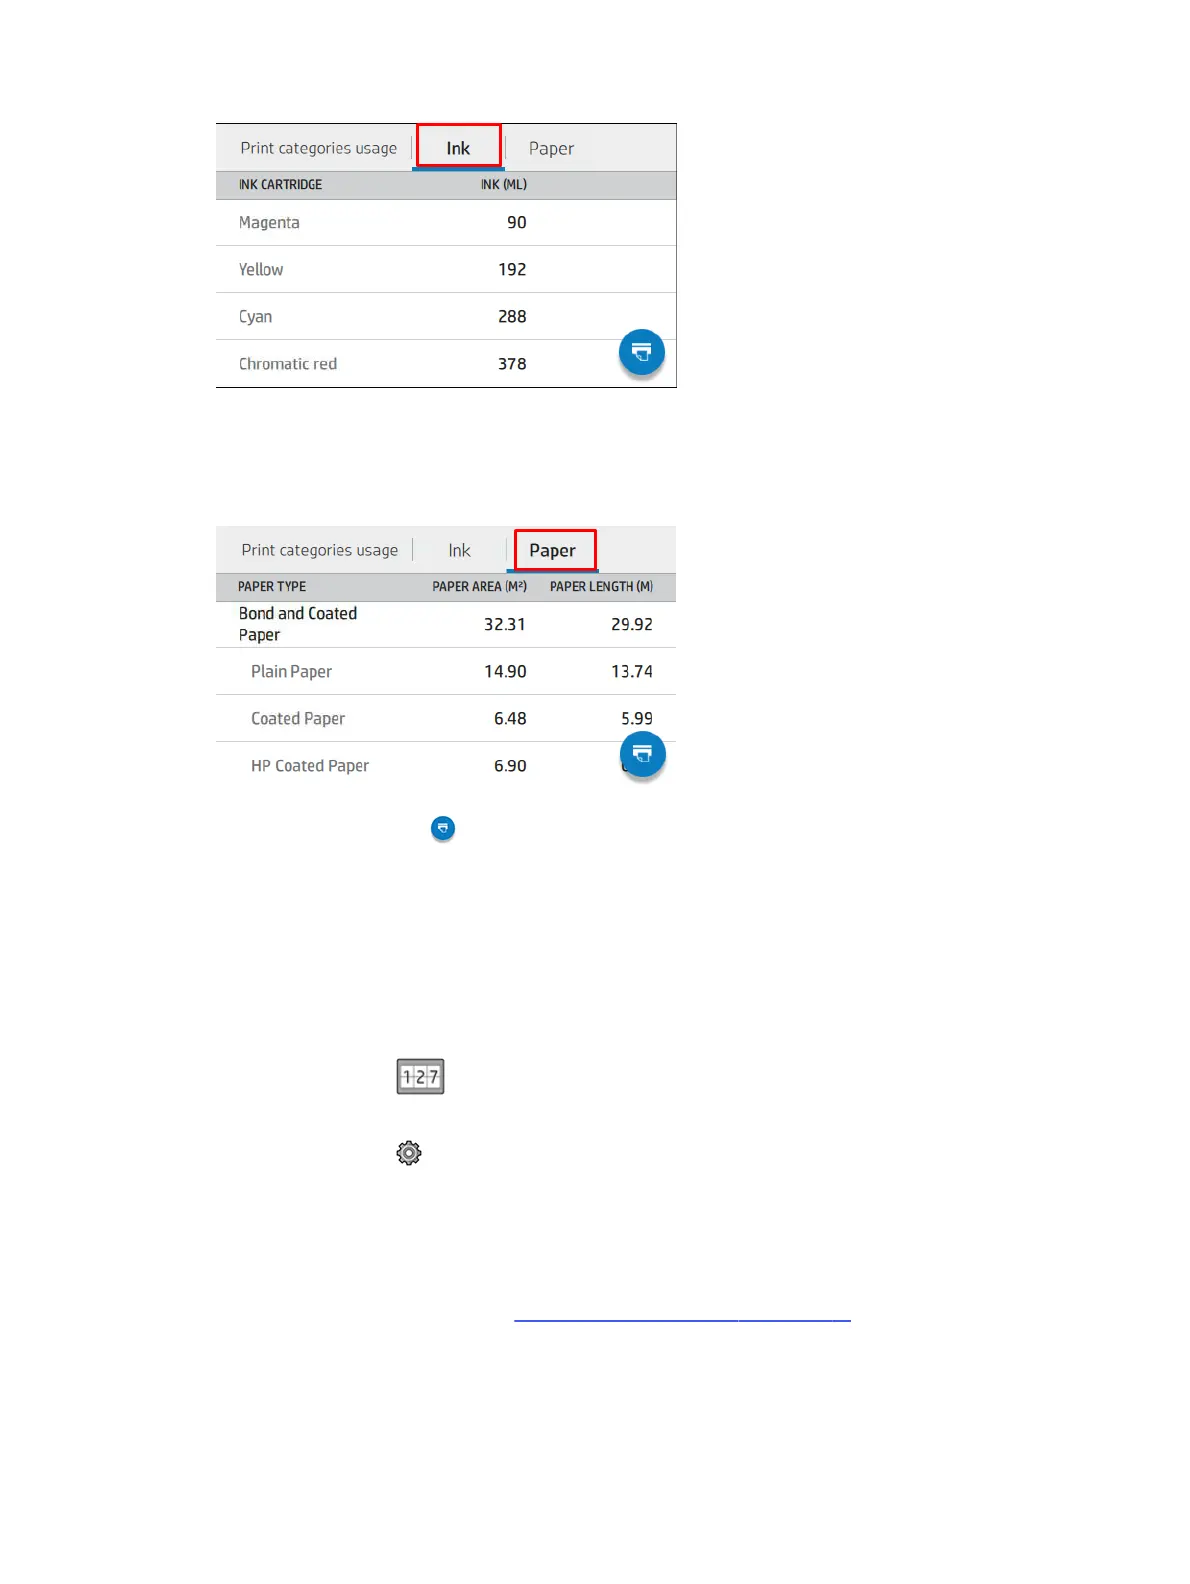Click the settings gear icon
The image size is (1190, 1584).
click(409, 1153)
